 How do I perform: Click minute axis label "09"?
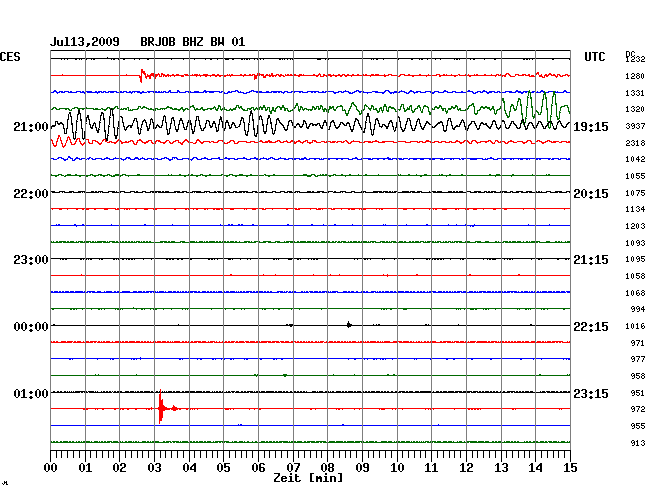tap(362, 468)
